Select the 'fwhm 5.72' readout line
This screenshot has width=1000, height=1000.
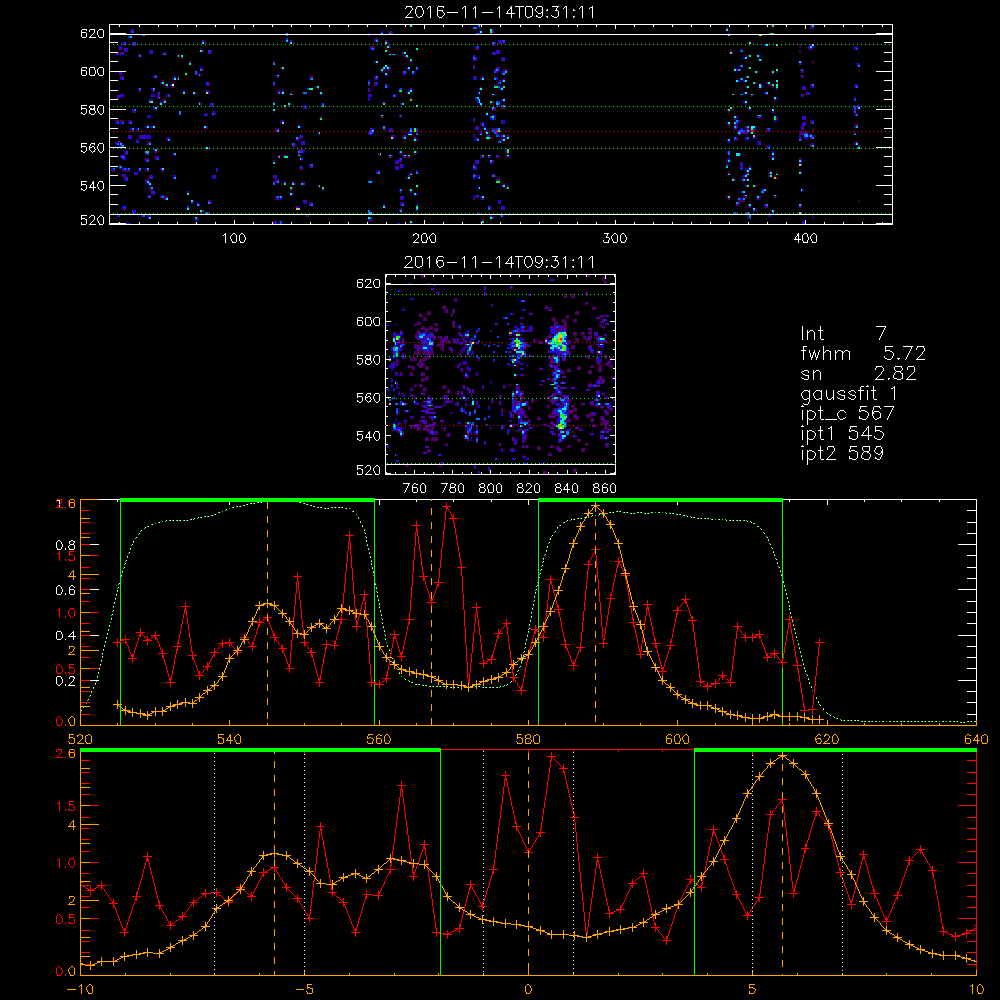(863, 353)
